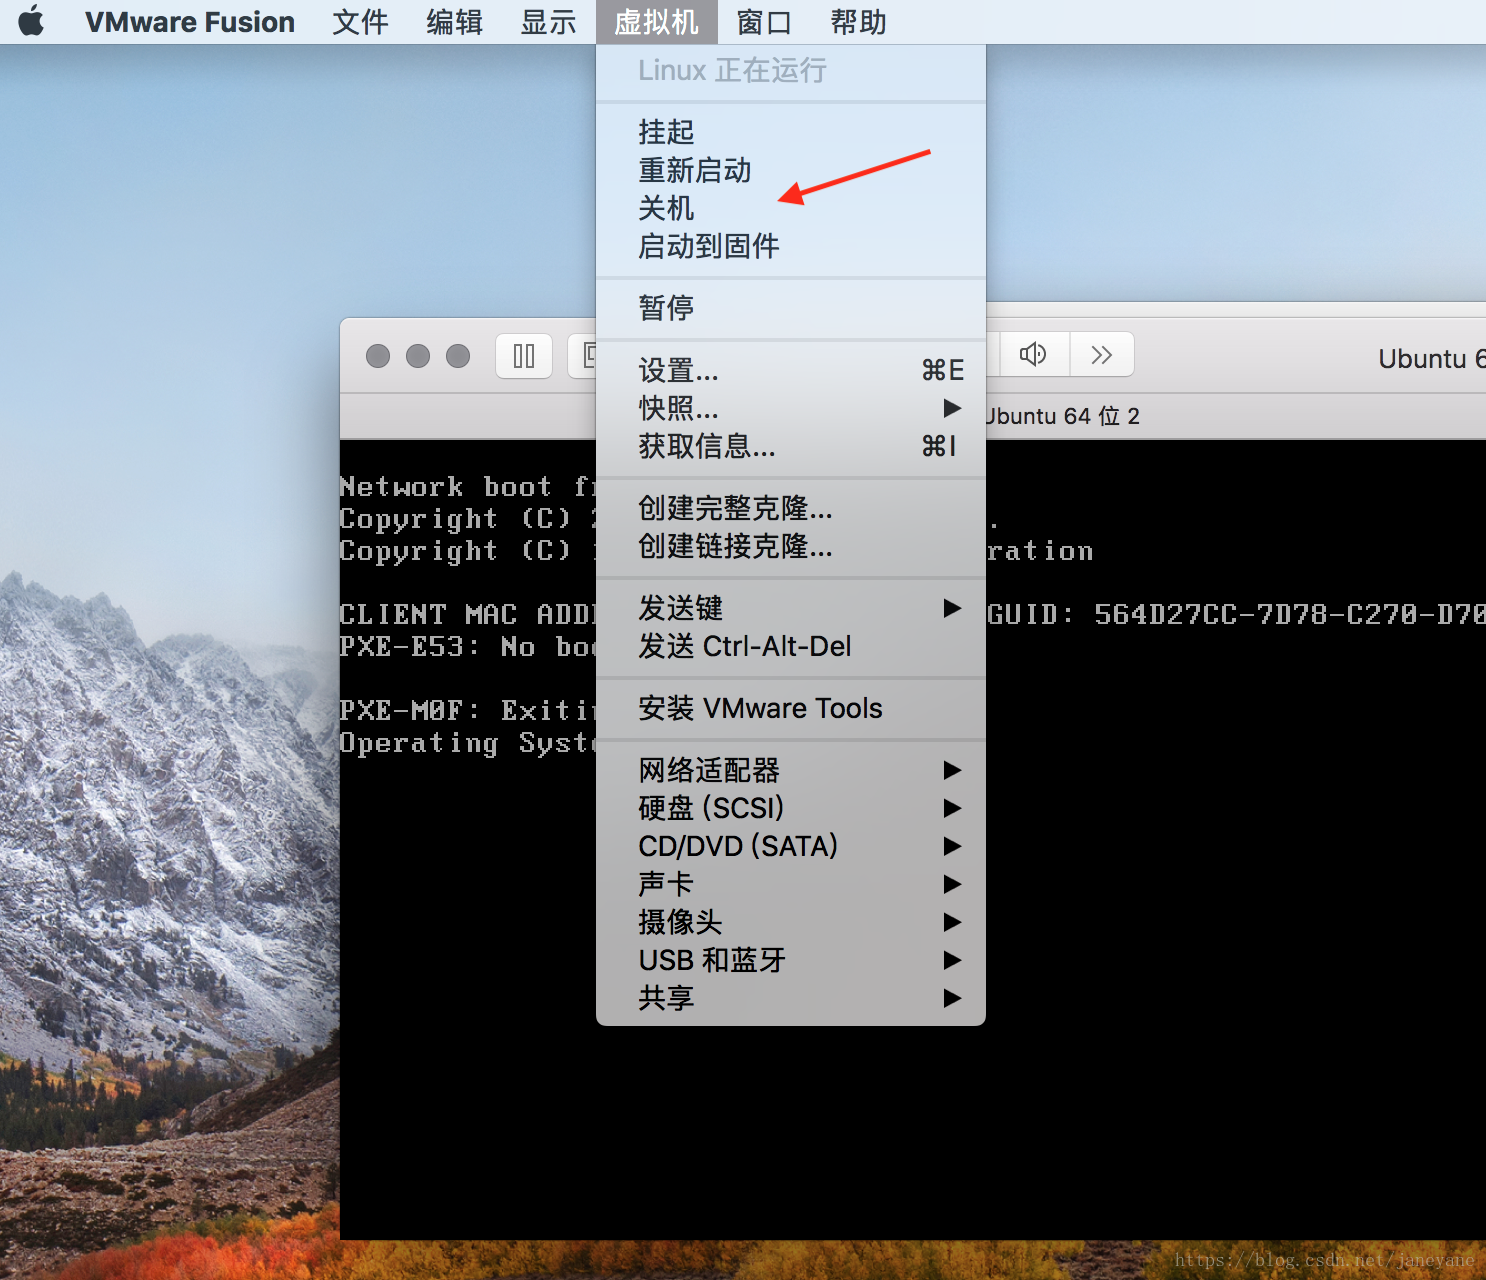This screenshot has height=1280, width=1486.
Task: Select 创建完整克隆...
Action: 790,508
